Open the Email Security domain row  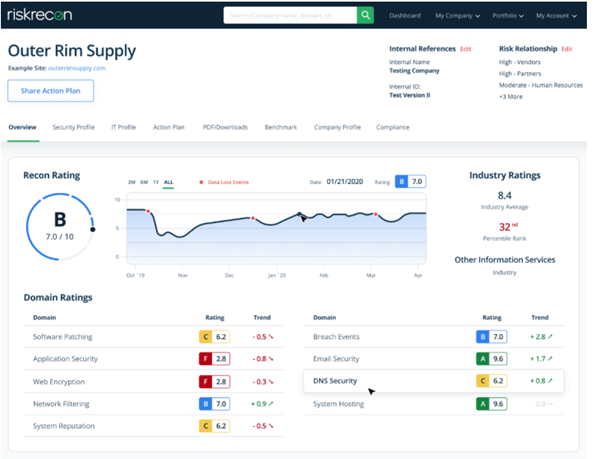(x=434, y=359)
